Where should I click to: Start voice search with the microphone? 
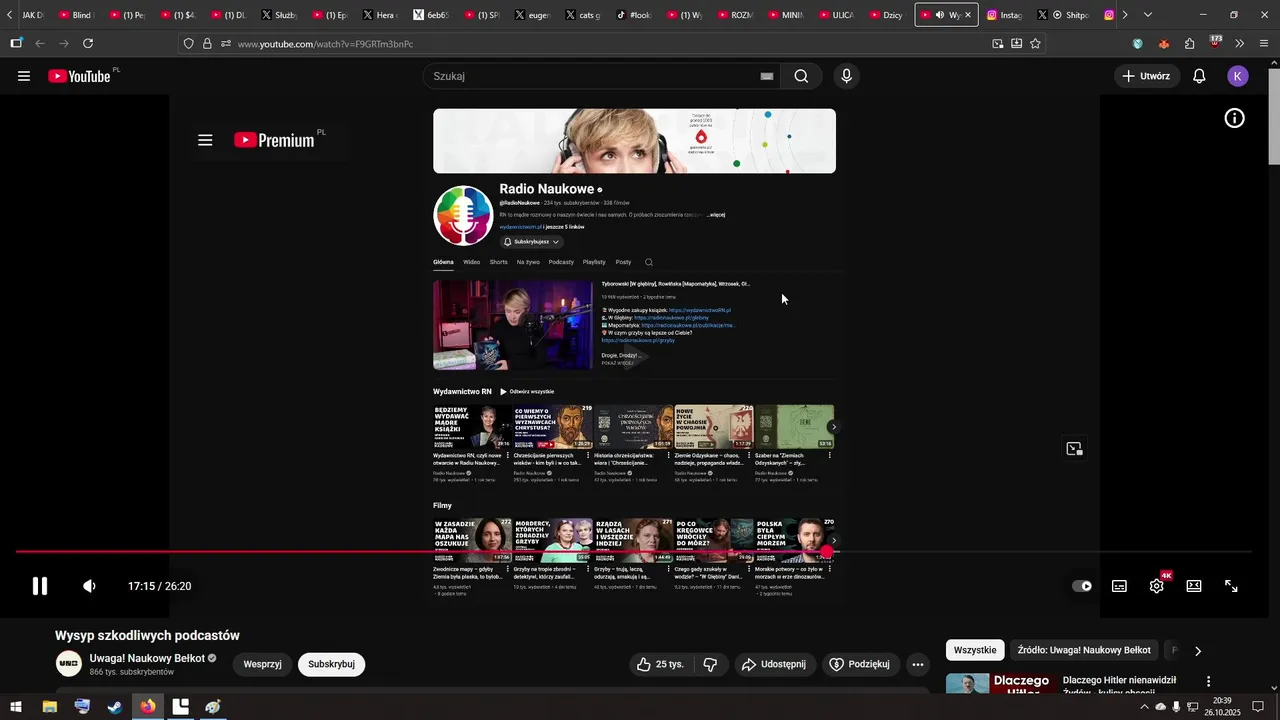pos(847,76)
